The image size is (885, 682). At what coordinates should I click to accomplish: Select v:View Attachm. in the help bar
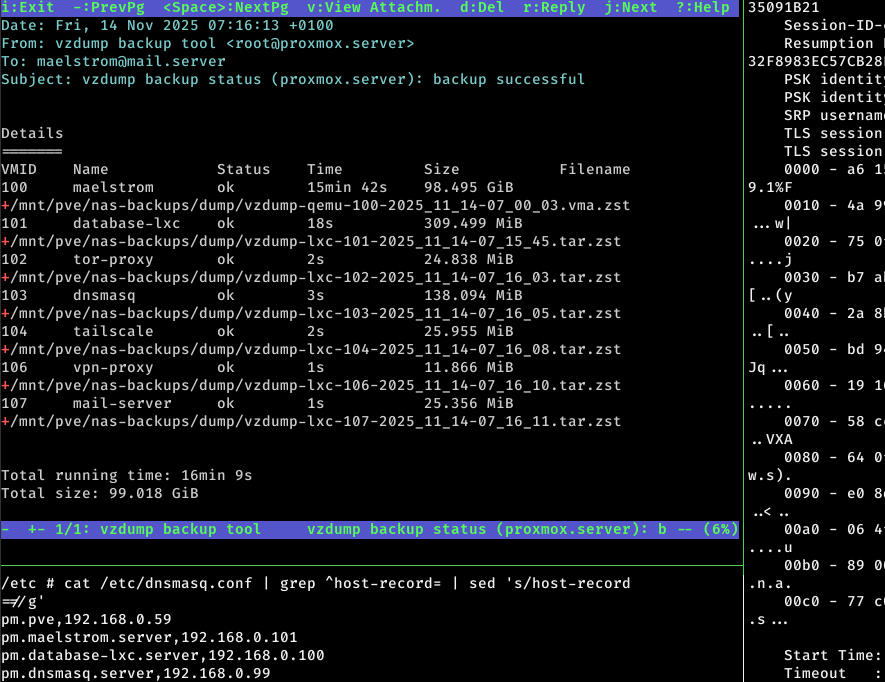[x=373, y=7]
